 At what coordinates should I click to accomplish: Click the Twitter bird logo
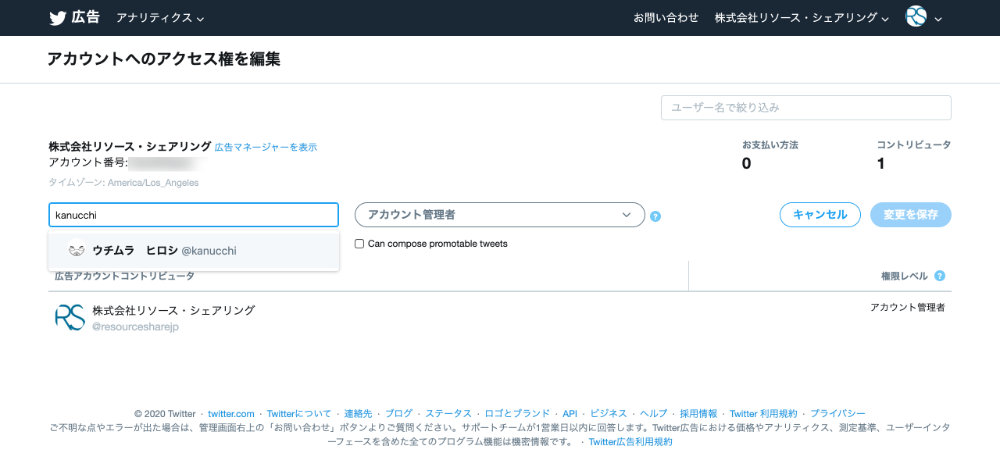click(58, 18)
